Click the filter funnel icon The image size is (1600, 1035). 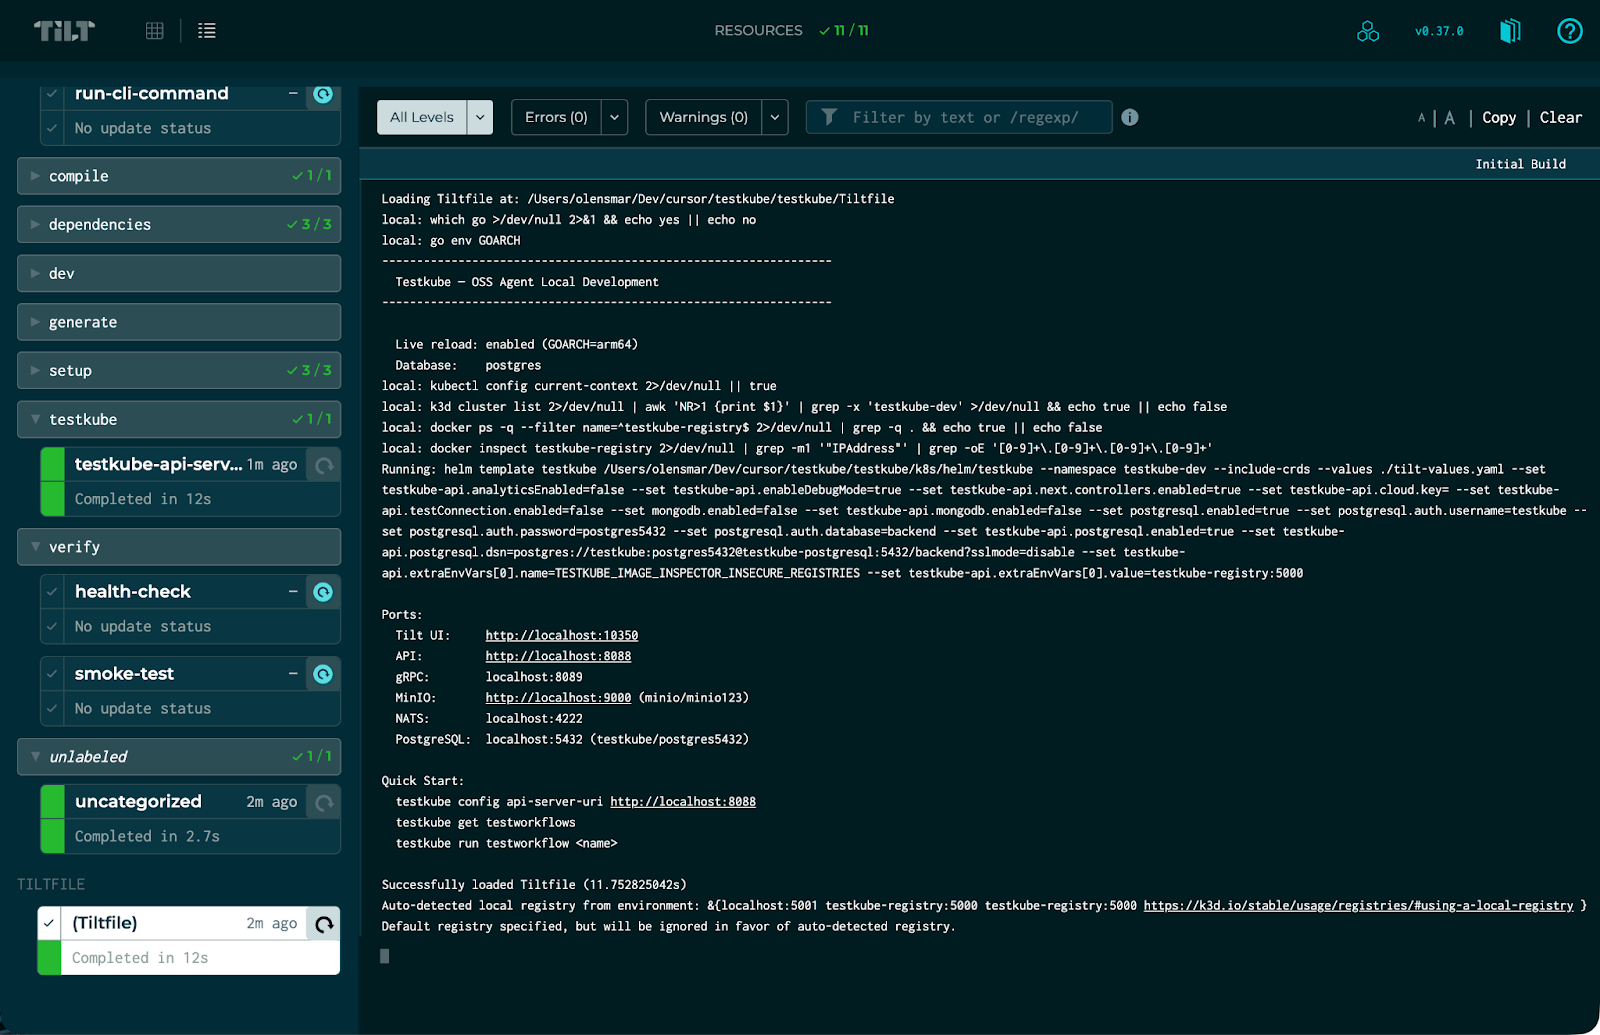(829, 117)
